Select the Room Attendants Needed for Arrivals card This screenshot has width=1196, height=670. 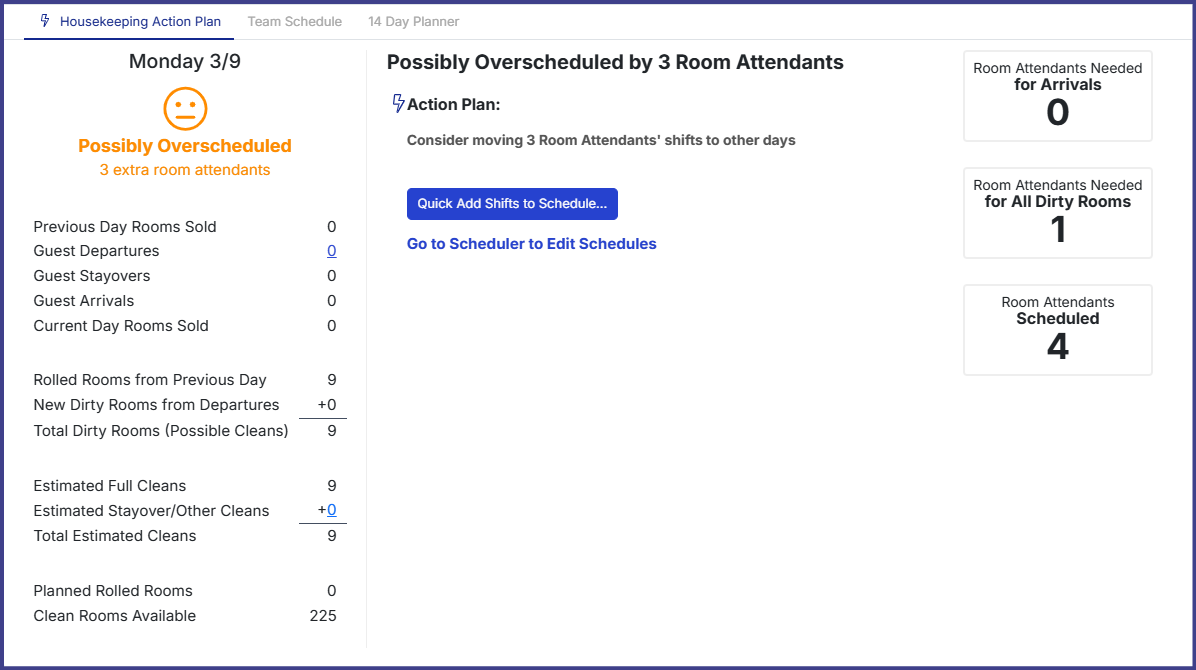(1057, 96)
